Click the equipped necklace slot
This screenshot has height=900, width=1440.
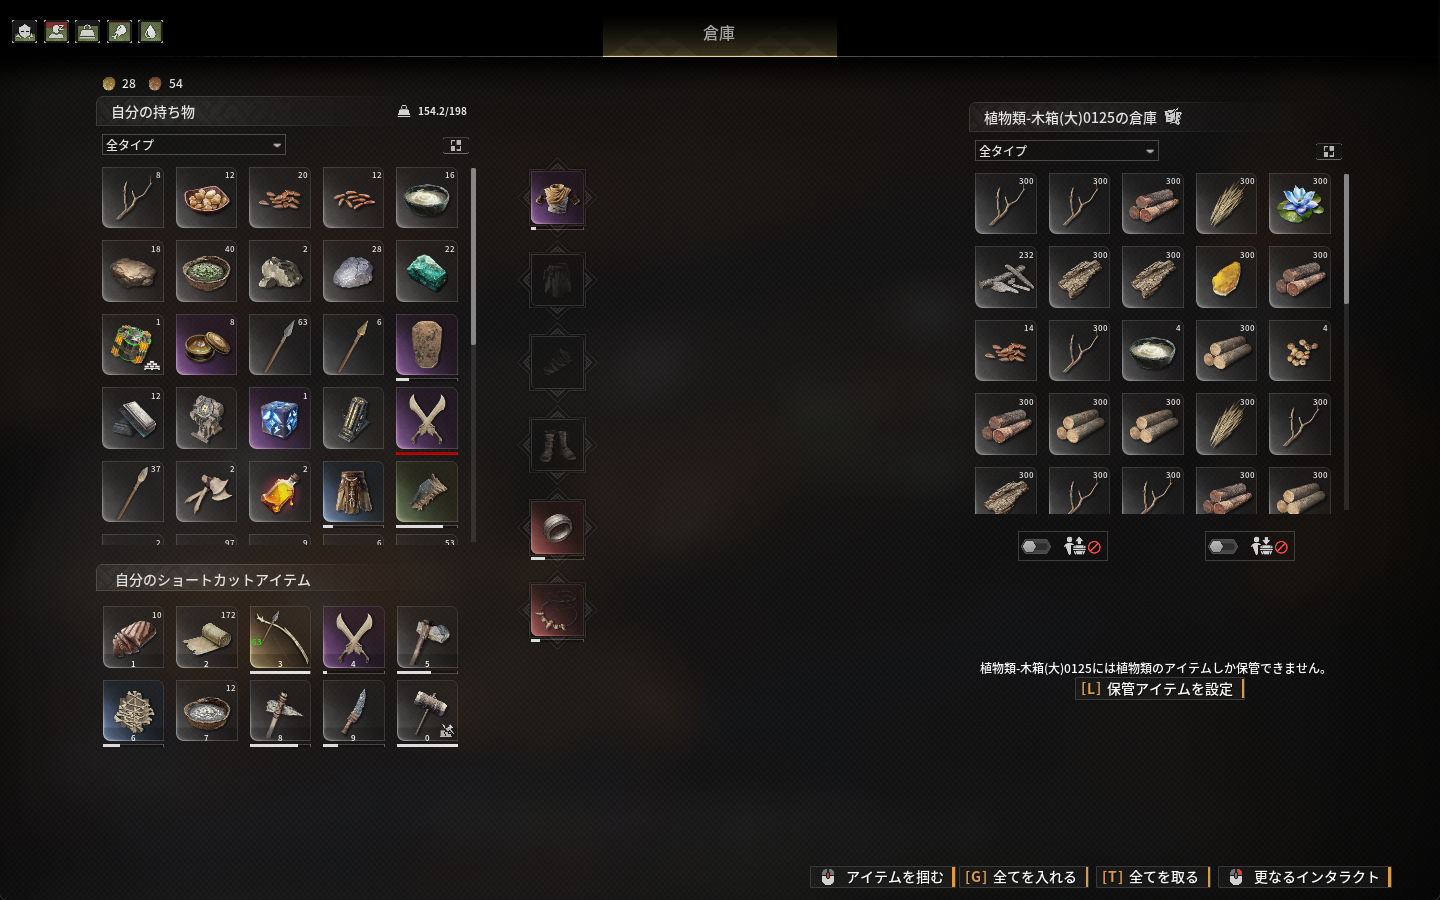557,610
